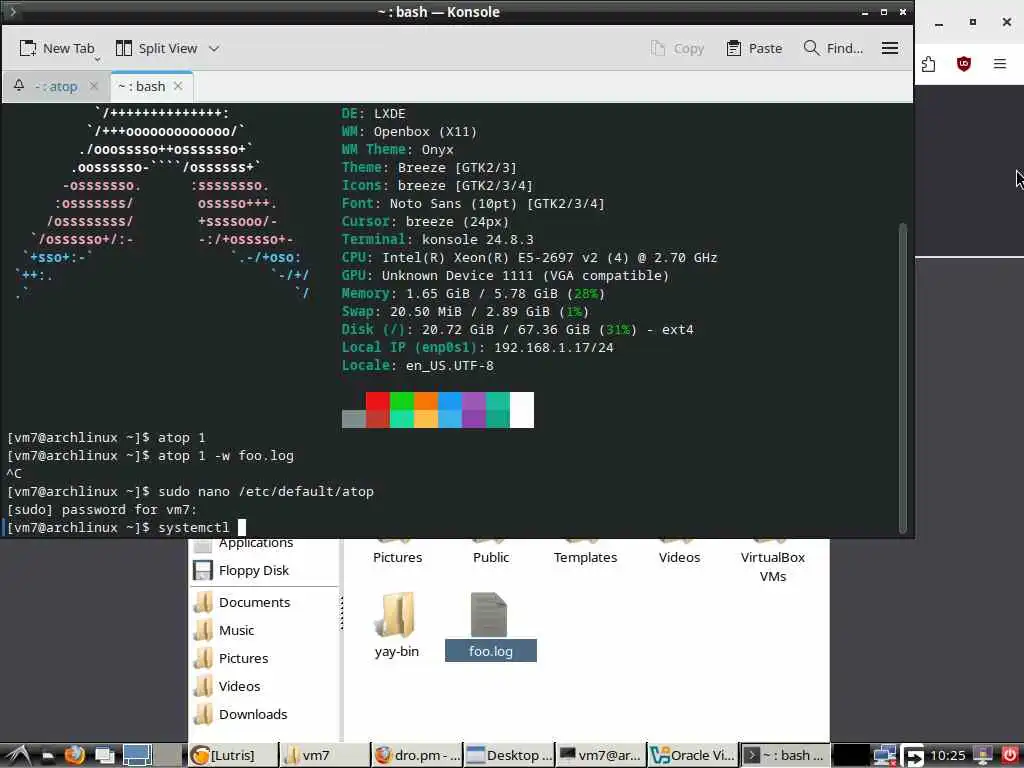1024x768 pixels.
Task: Click the network tray icon
Action: tap(884, 756)
